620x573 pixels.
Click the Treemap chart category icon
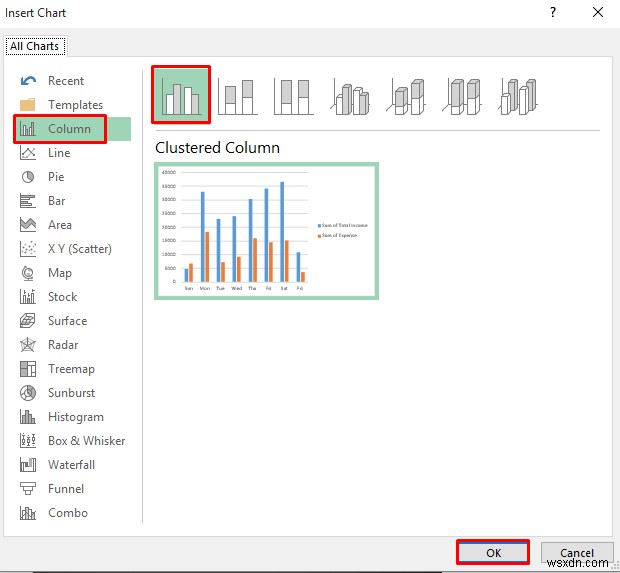[28, 369]
